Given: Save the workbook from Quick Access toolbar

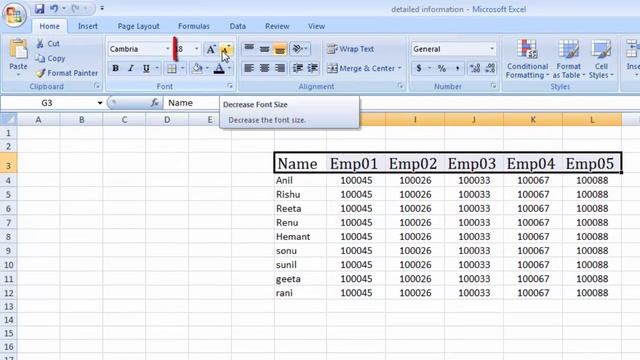Looking at the screenshot, I should (39, 9).
